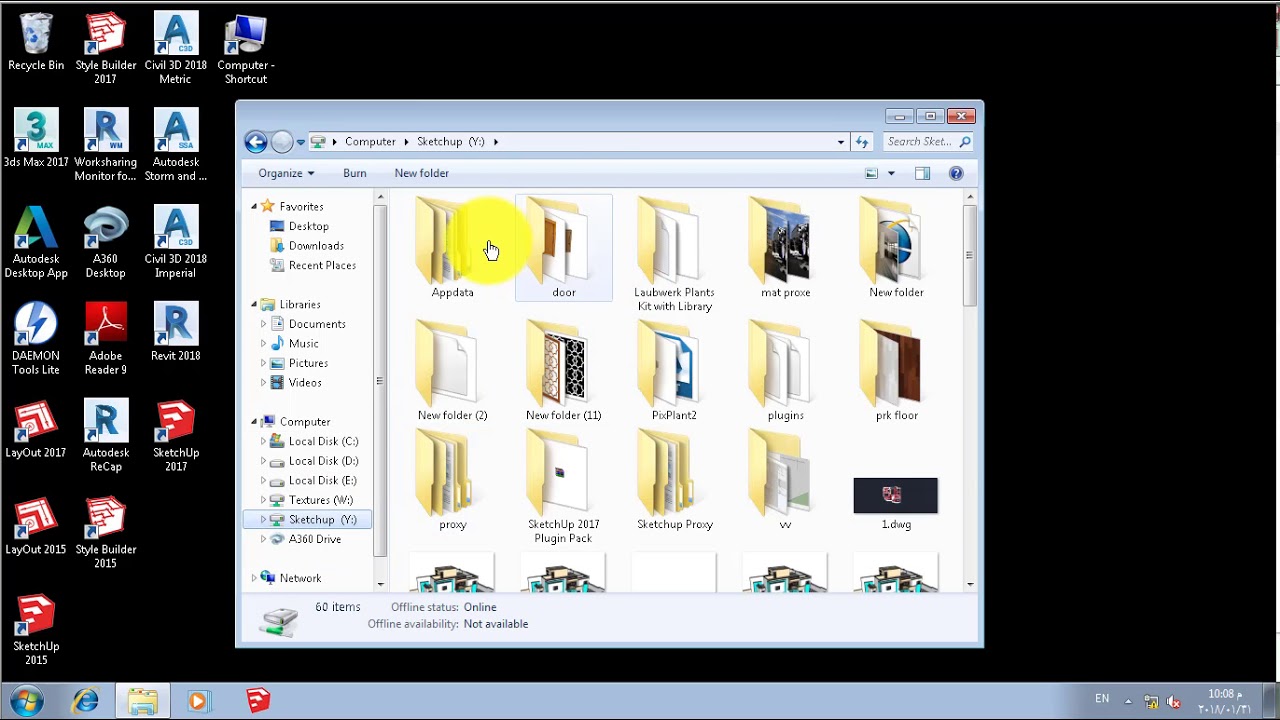Screen dimensions: 1280x720
Task: Launch Revit 2018 from desktop
Action: [x=176, y=333]
